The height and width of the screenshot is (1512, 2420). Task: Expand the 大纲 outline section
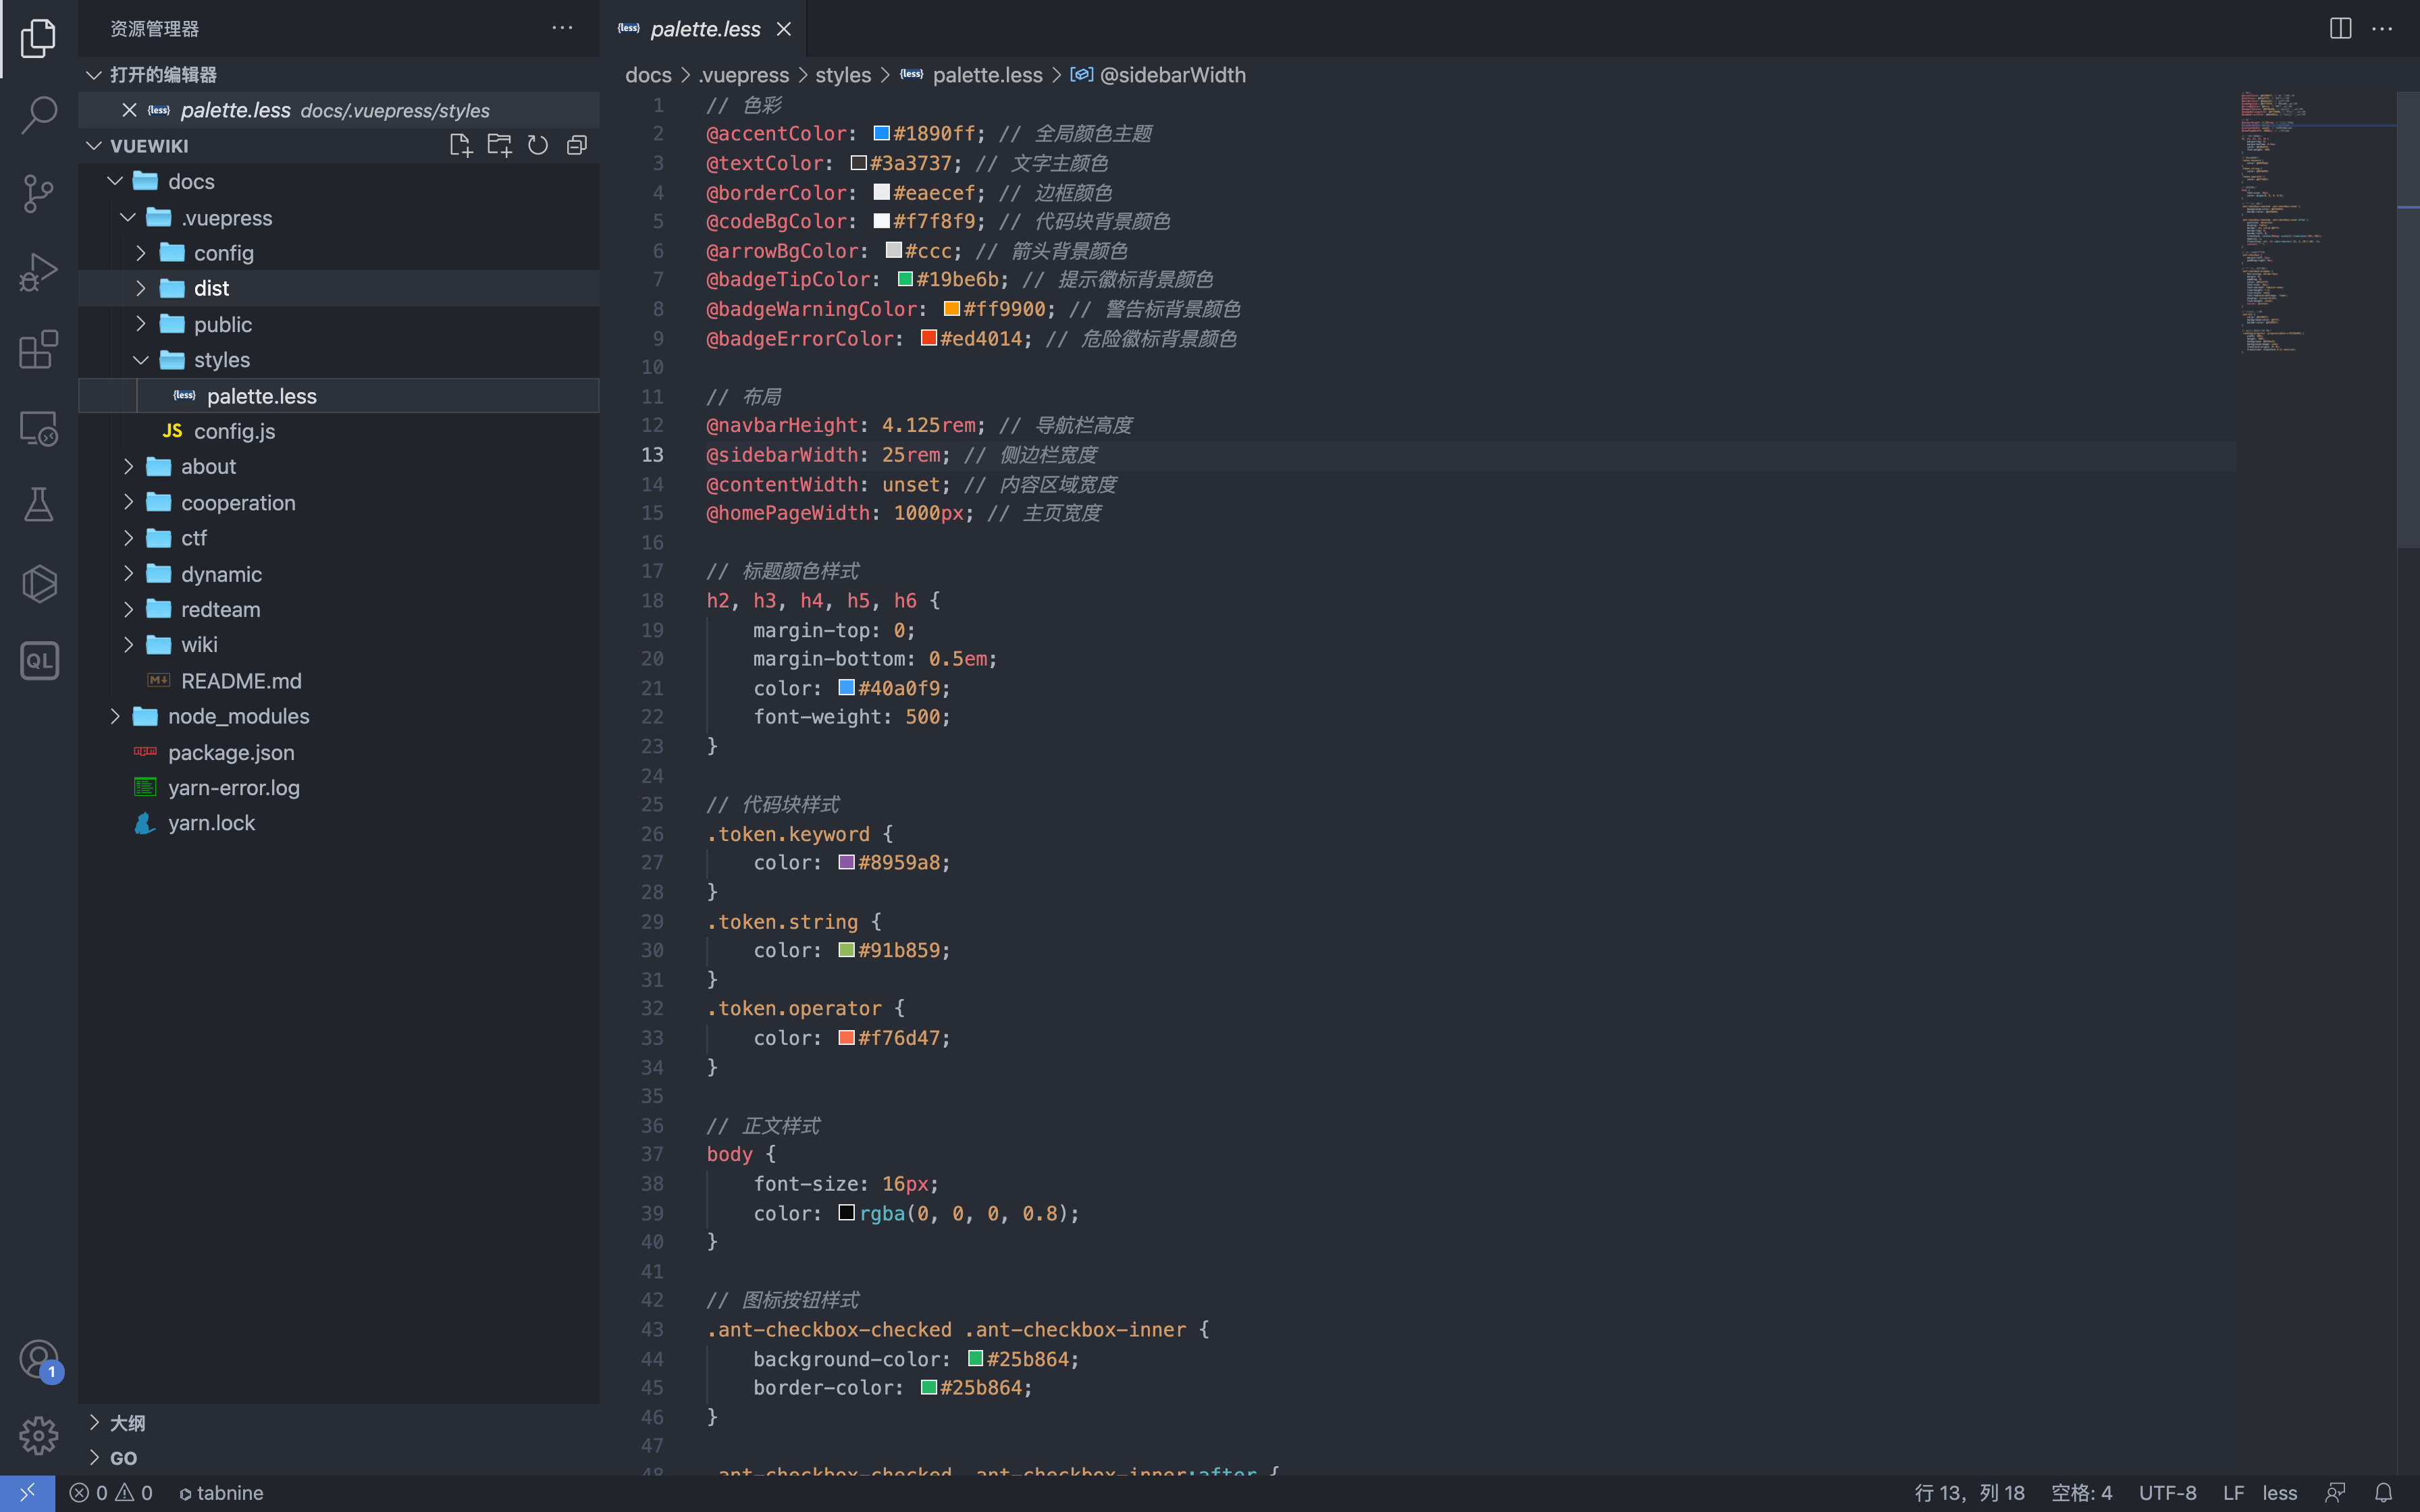pyautogui.click(x=127, y=1422)
